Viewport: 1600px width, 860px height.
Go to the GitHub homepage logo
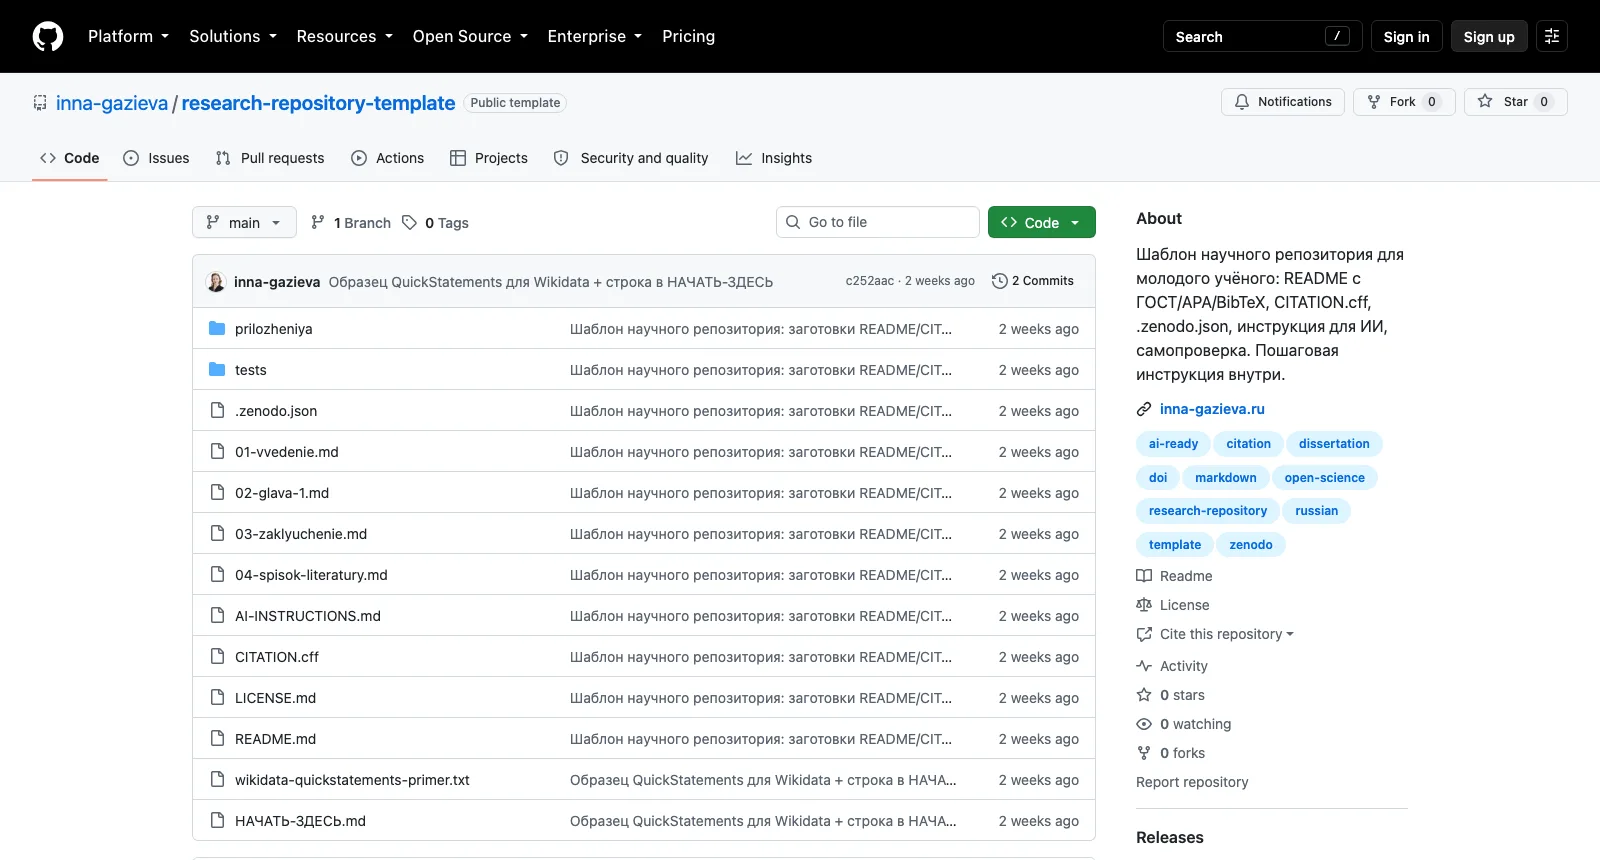click(48, 36)
